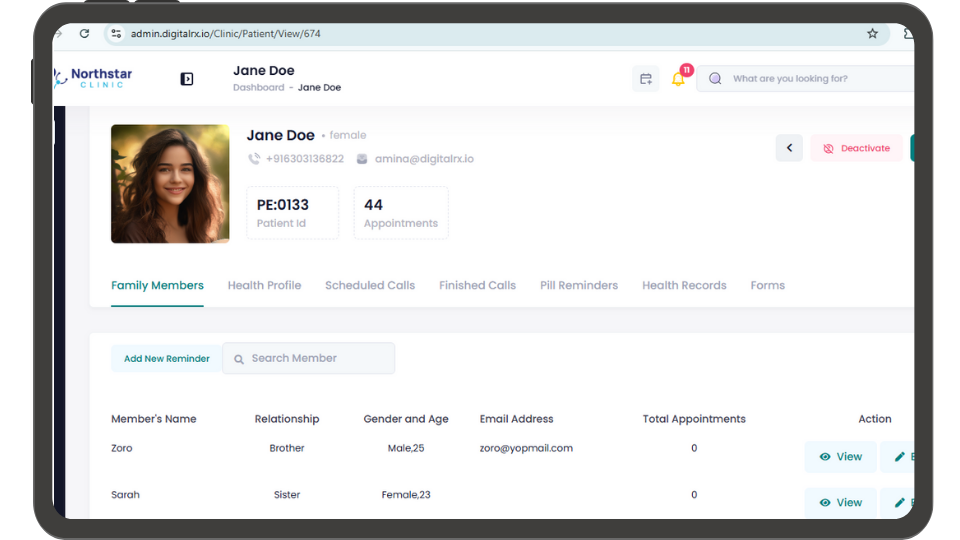
Task: Click the Email Address column header
Action: pos(517,419)
